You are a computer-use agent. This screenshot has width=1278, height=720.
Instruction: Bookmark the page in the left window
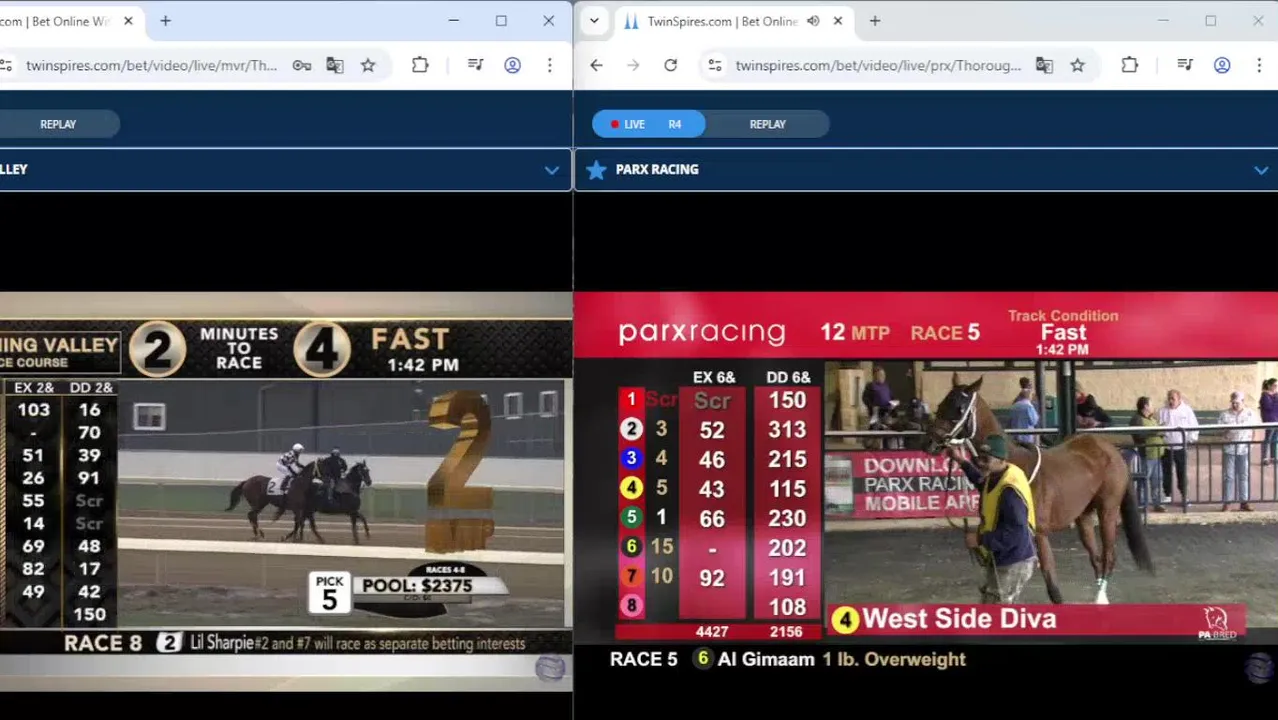368,65
